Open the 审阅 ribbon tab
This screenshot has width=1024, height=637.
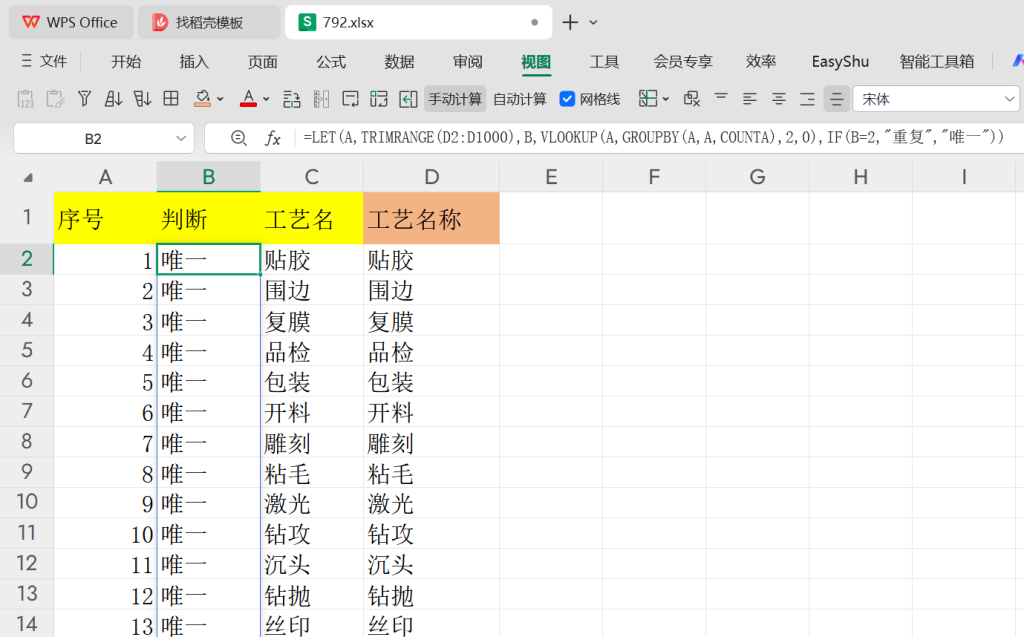tap(468, 61)
